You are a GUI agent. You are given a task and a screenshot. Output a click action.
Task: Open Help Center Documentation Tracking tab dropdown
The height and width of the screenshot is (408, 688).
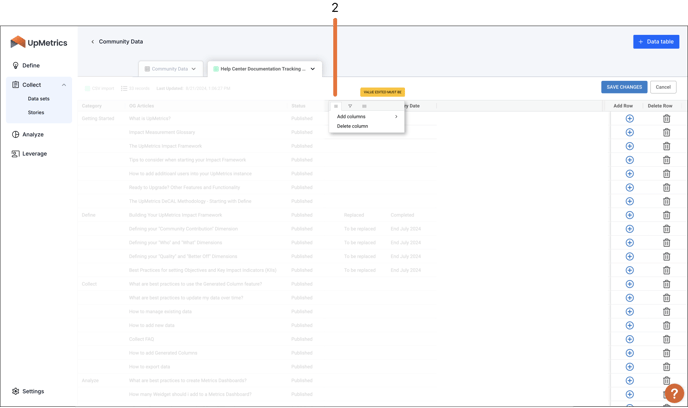click(313, 69)
